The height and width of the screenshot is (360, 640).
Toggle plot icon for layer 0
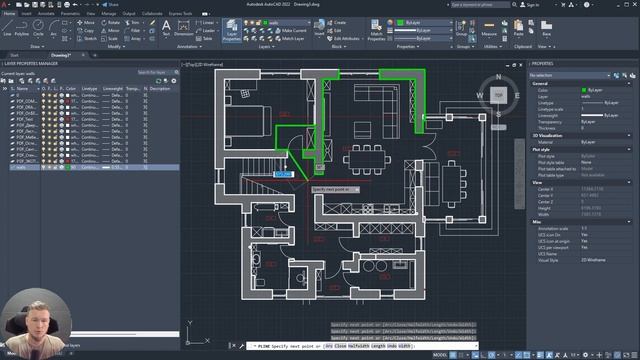point(62,95)
